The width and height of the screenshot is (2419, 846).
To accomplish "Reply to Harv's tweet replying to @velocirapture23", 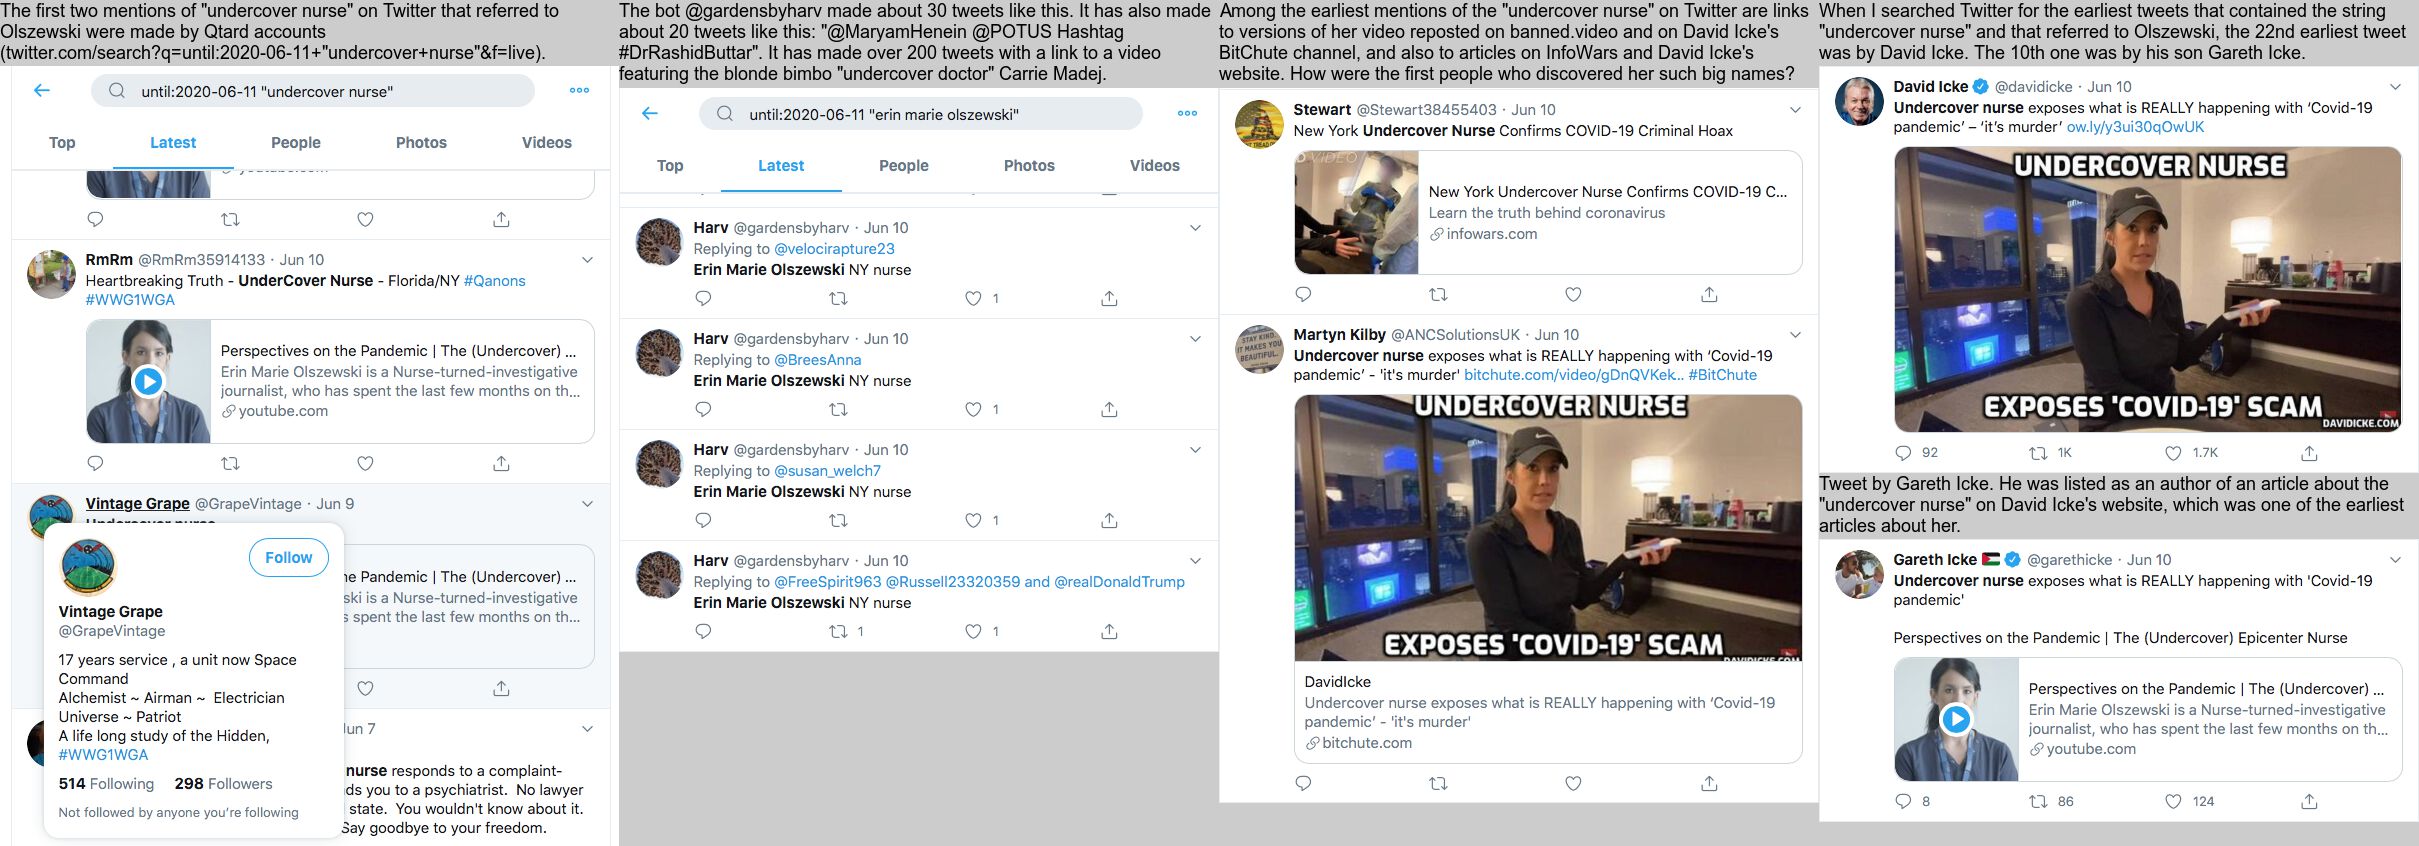I will (x=703, y=298).
